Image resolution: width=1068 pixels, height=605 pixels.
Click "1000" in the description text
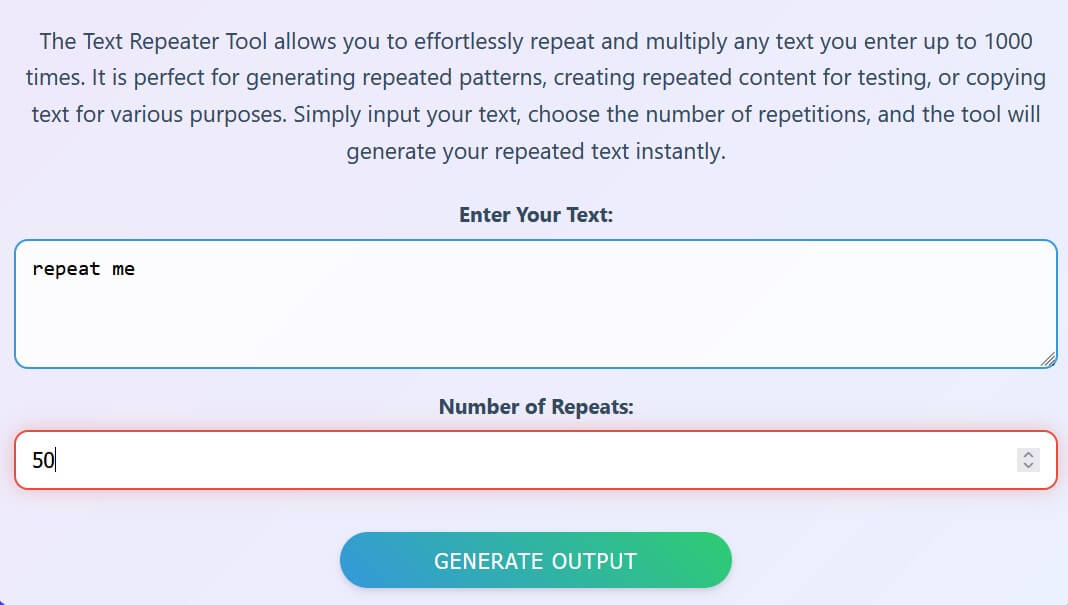point(1006,43)
